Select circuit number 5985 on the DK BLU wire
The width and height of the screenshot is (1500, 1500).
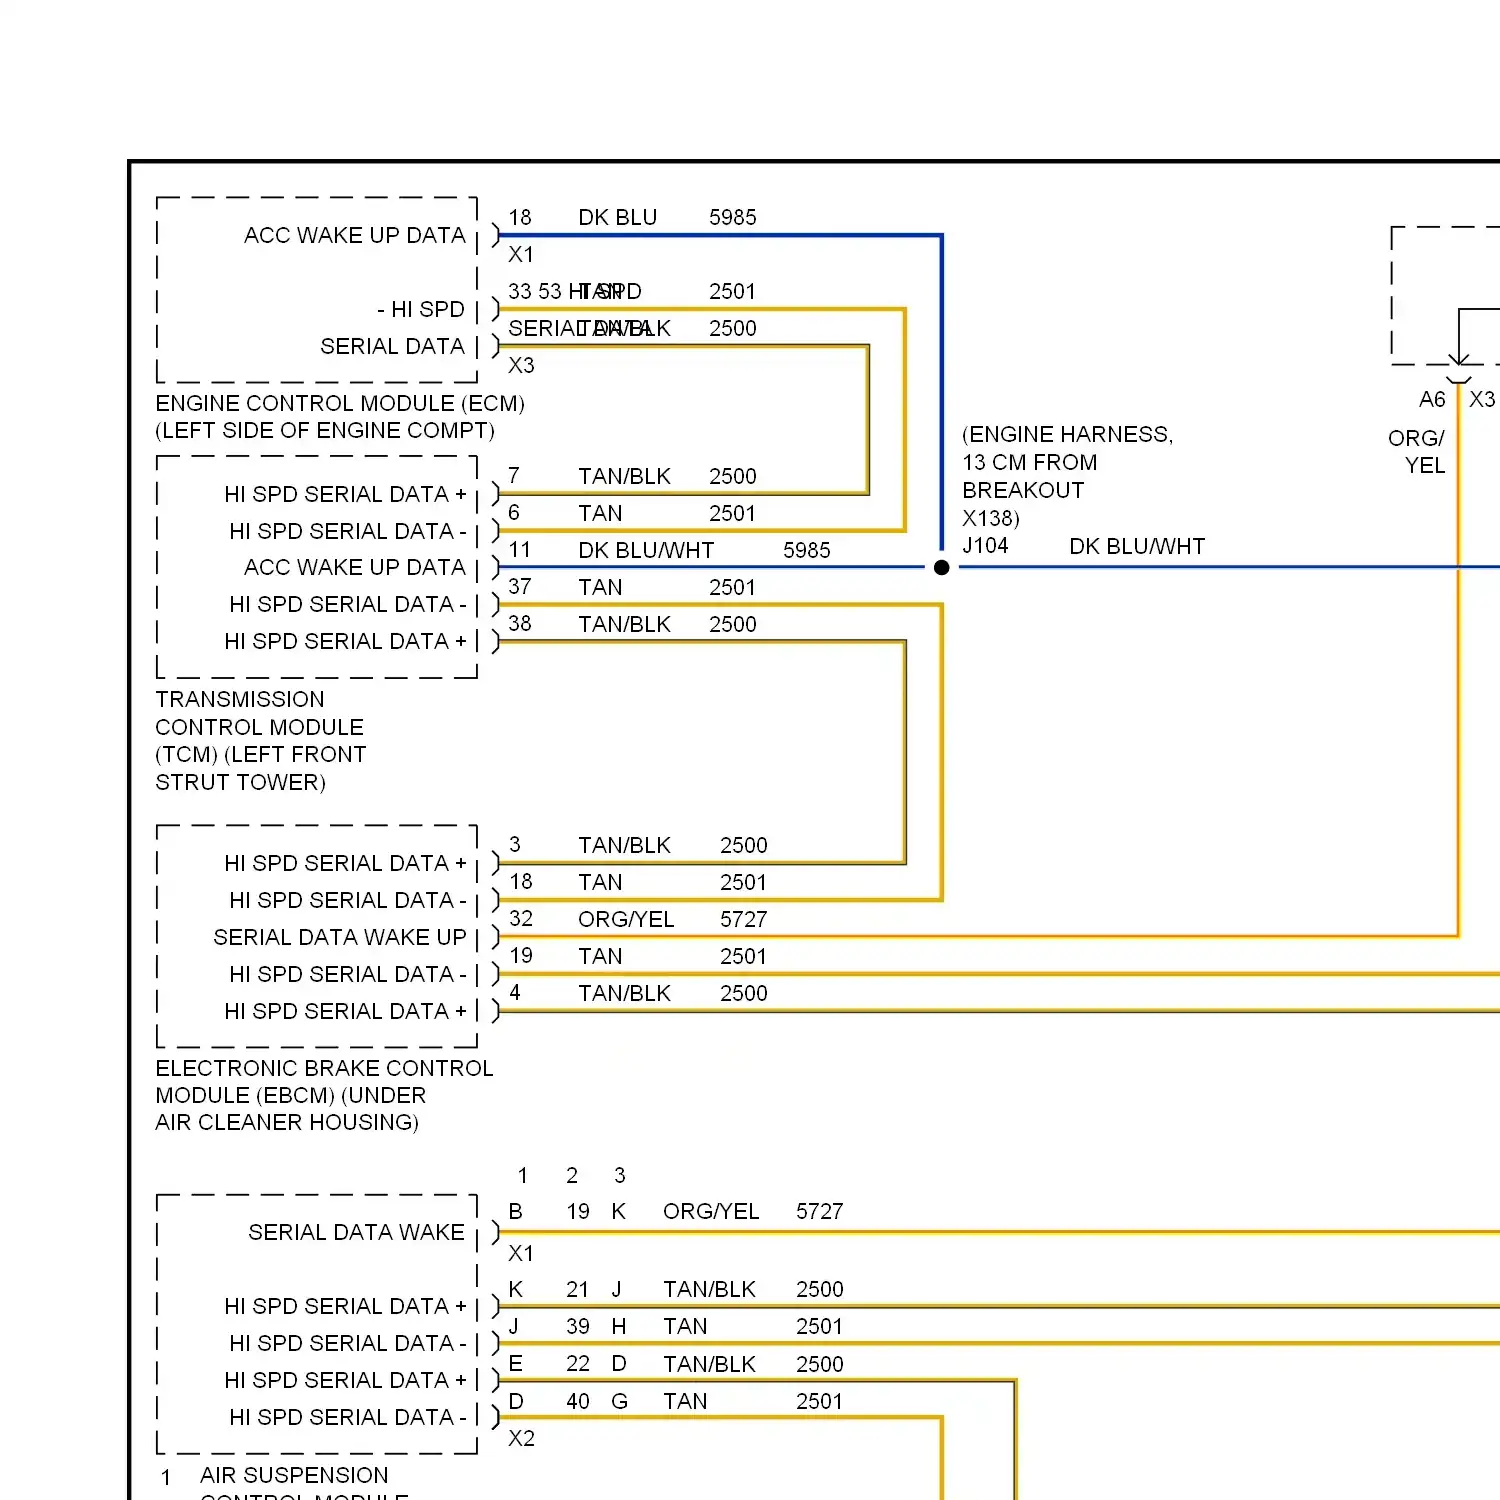732,217
